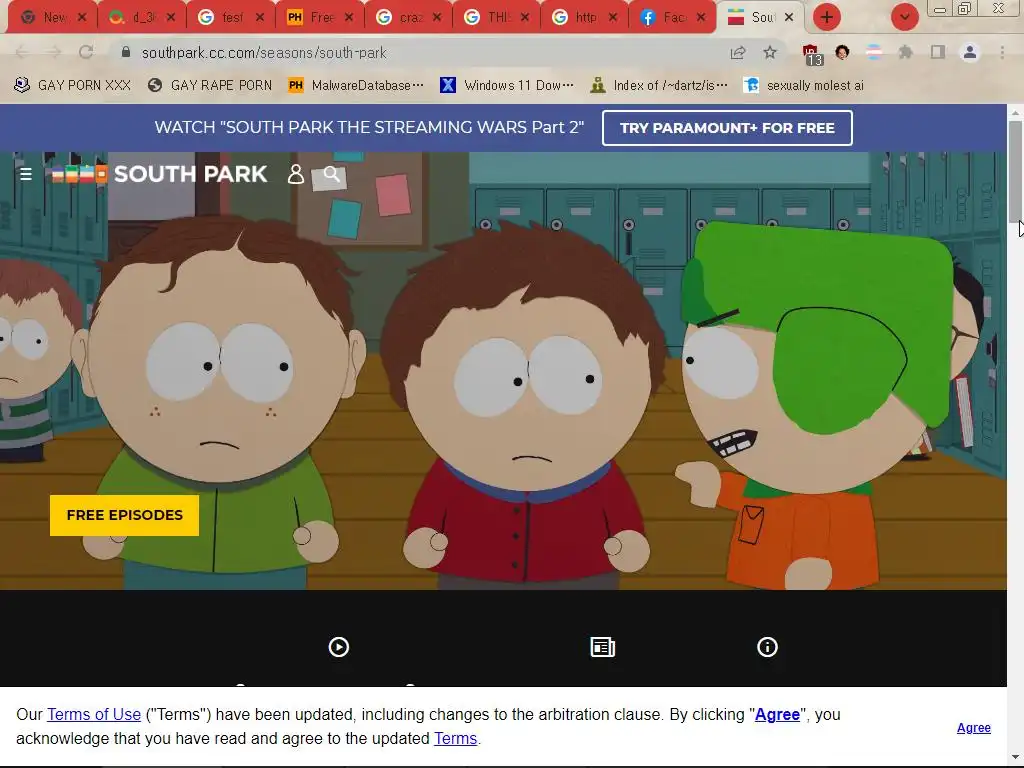Click TRY PARAMOUNT+ FOR FREE button
This screenshot has width=1024, height=768.
pyautogui.click(x=727, y=127)
